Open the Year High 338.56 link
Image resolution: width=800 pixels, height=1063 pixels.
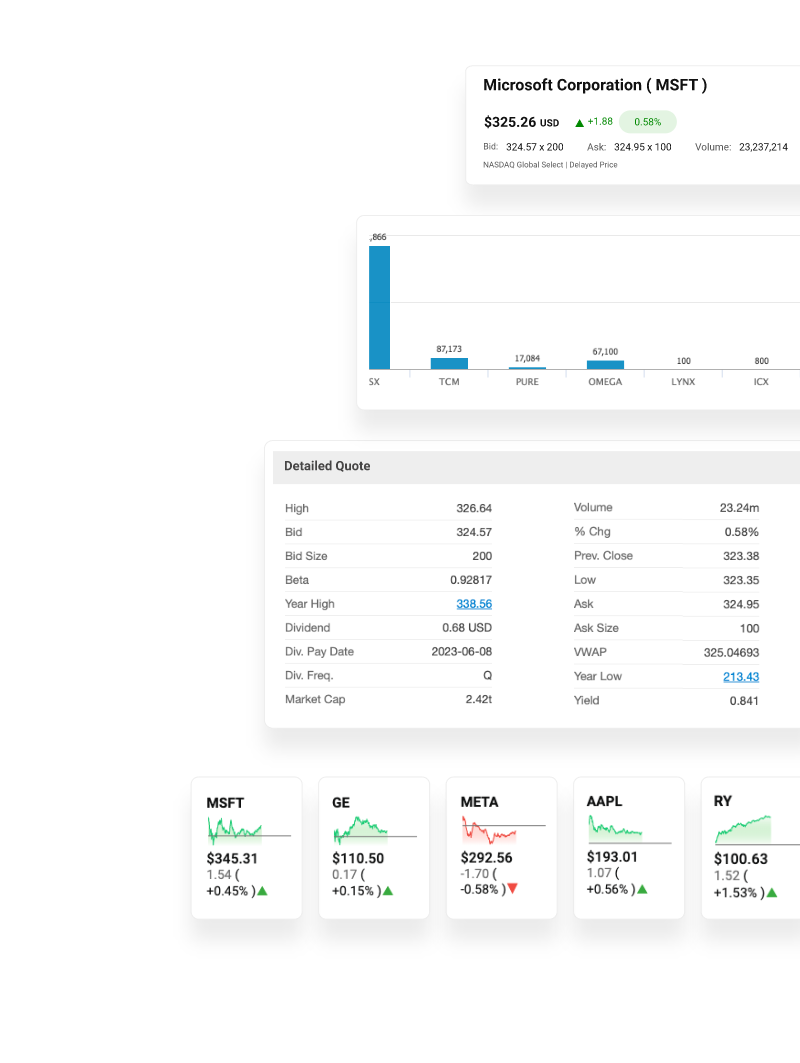[473, 604]
